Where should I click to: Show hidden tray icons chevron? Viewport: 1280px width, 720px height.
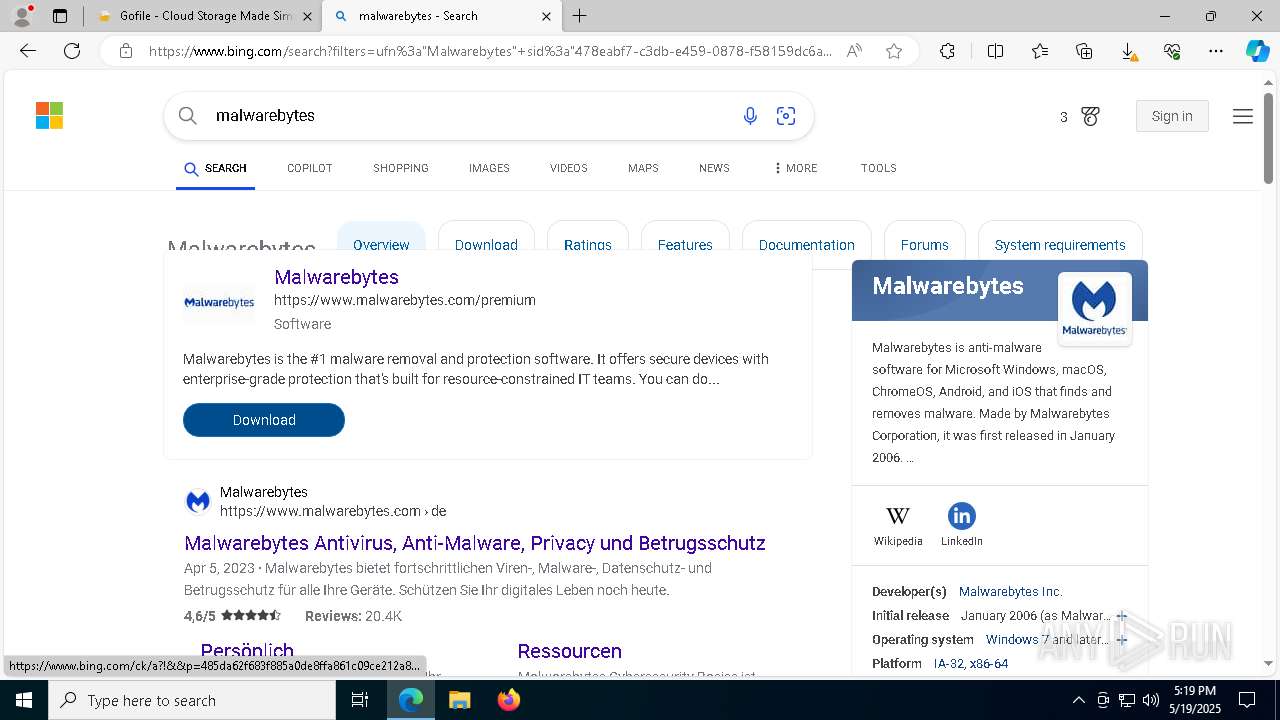[x=1078, y=700]
